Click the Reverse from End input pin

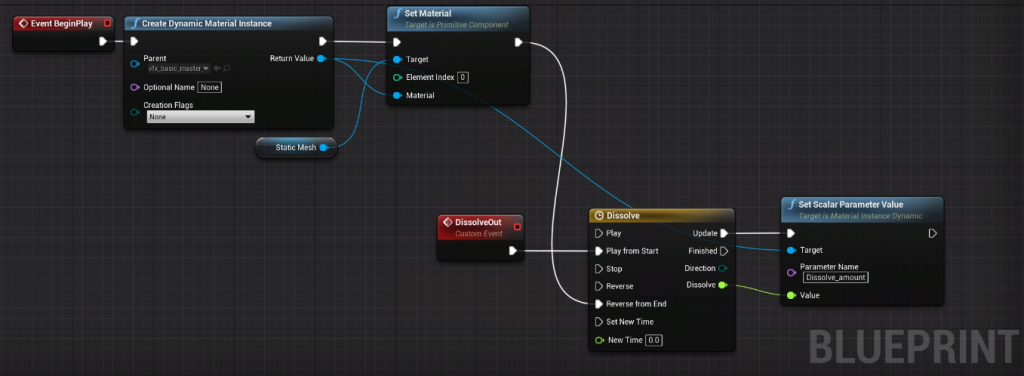coord(600,304)
